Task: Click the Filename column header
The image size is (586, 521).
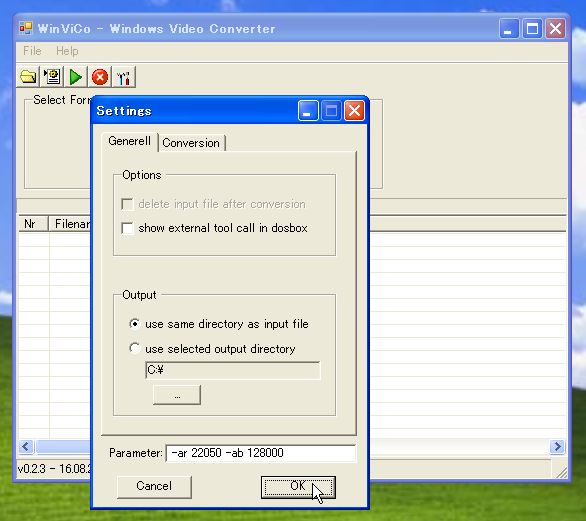Action: click(x=70, y=224)
